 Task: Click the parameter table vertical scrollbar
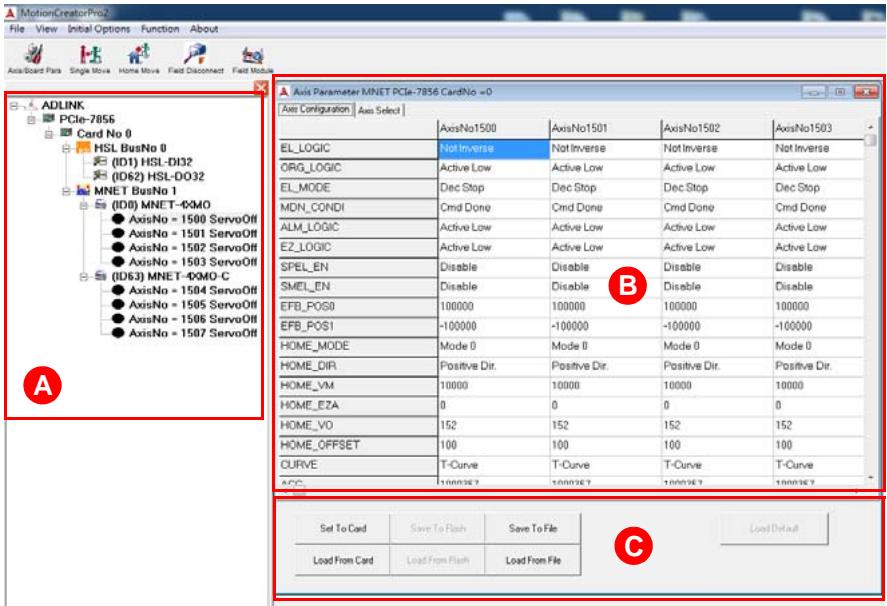coord(870,304)
